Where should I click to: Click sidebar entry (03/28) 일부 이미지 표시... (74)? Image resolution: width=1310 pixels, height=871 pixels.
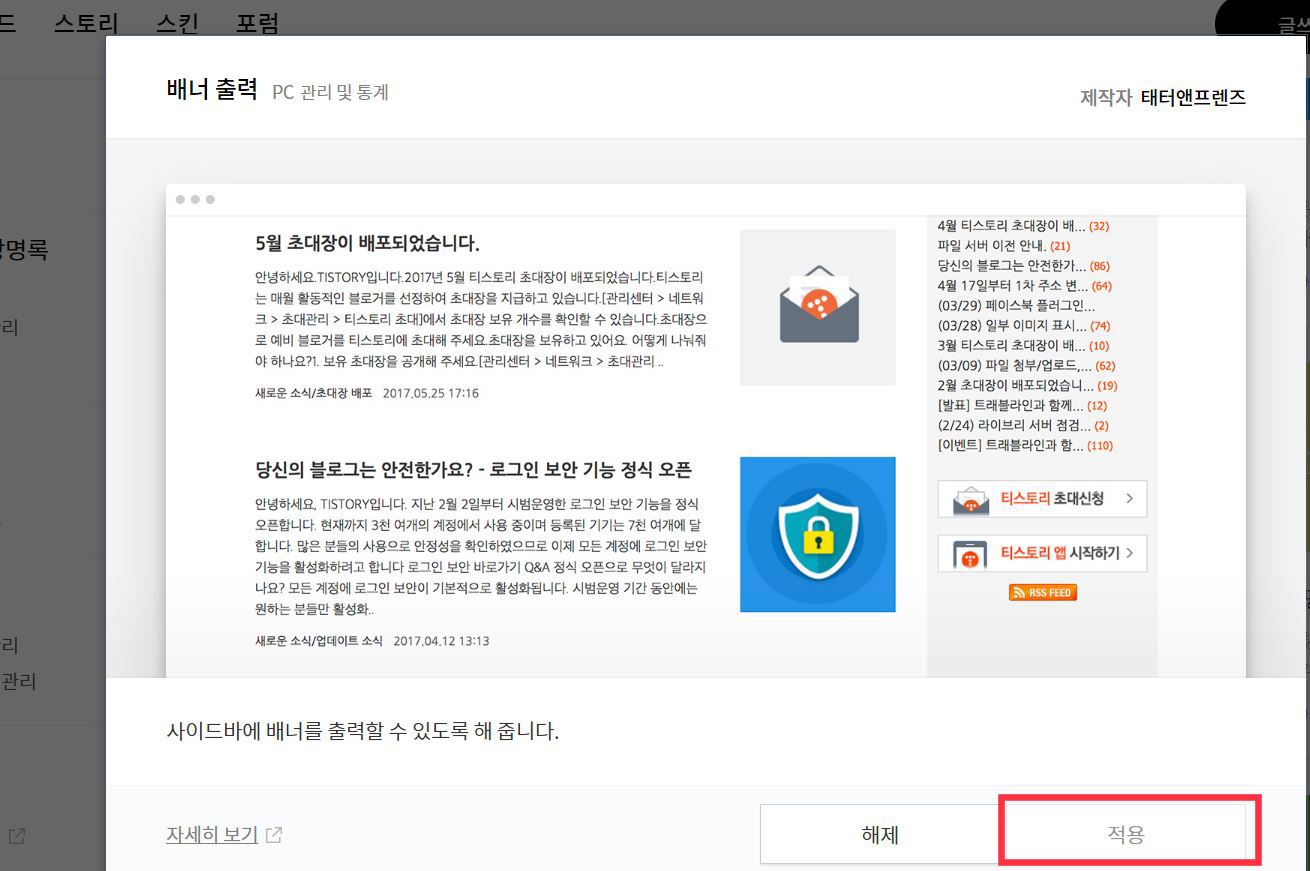tap(1024, 326)
